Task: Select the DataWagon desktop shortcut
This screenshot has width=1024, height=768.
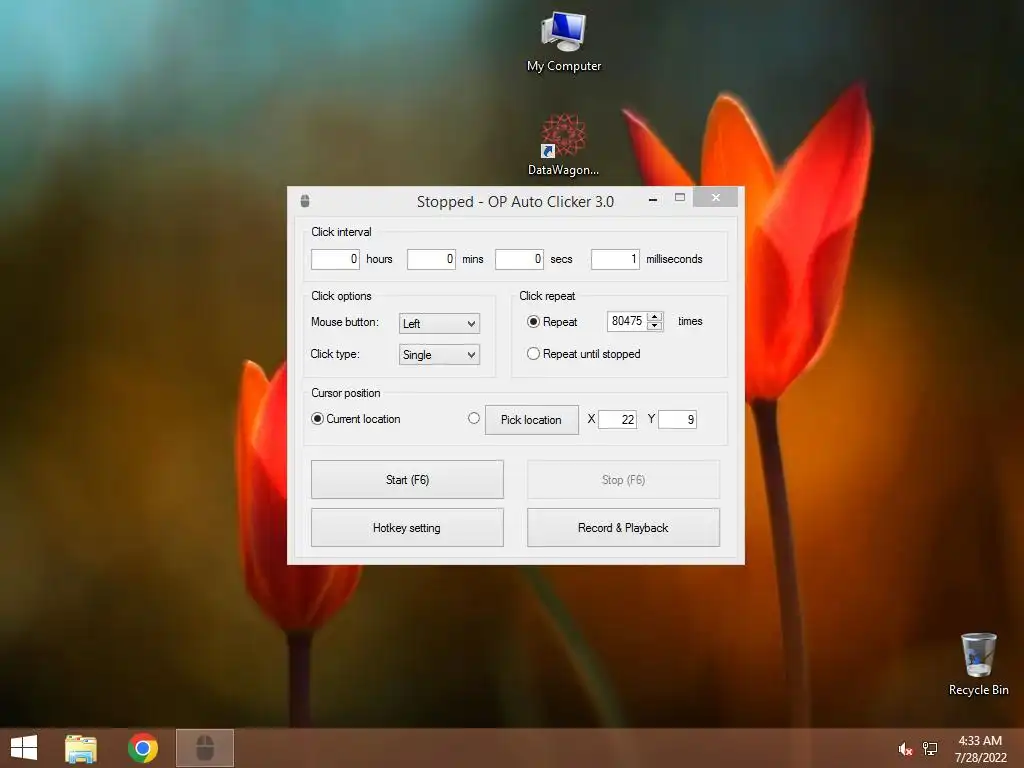Action: [x=563, y=144]
